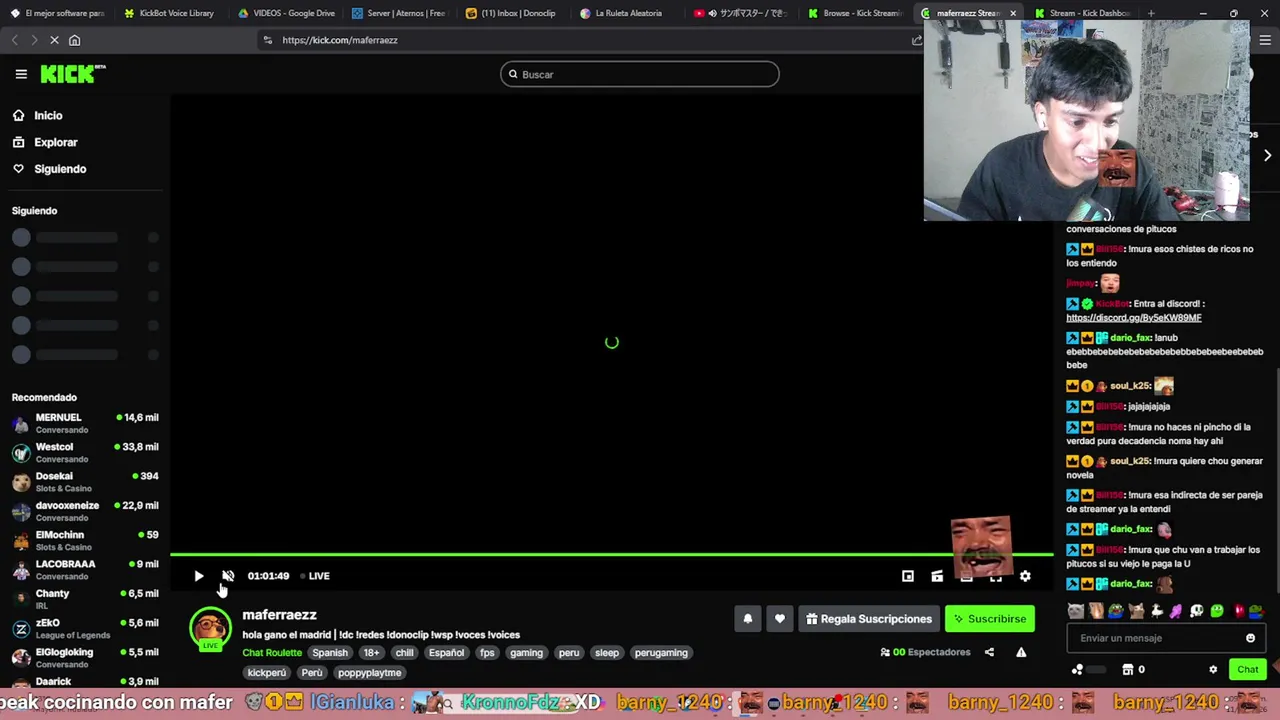
Task: Open recommended channel LACOBRAAA
Action: click(85, 569)
